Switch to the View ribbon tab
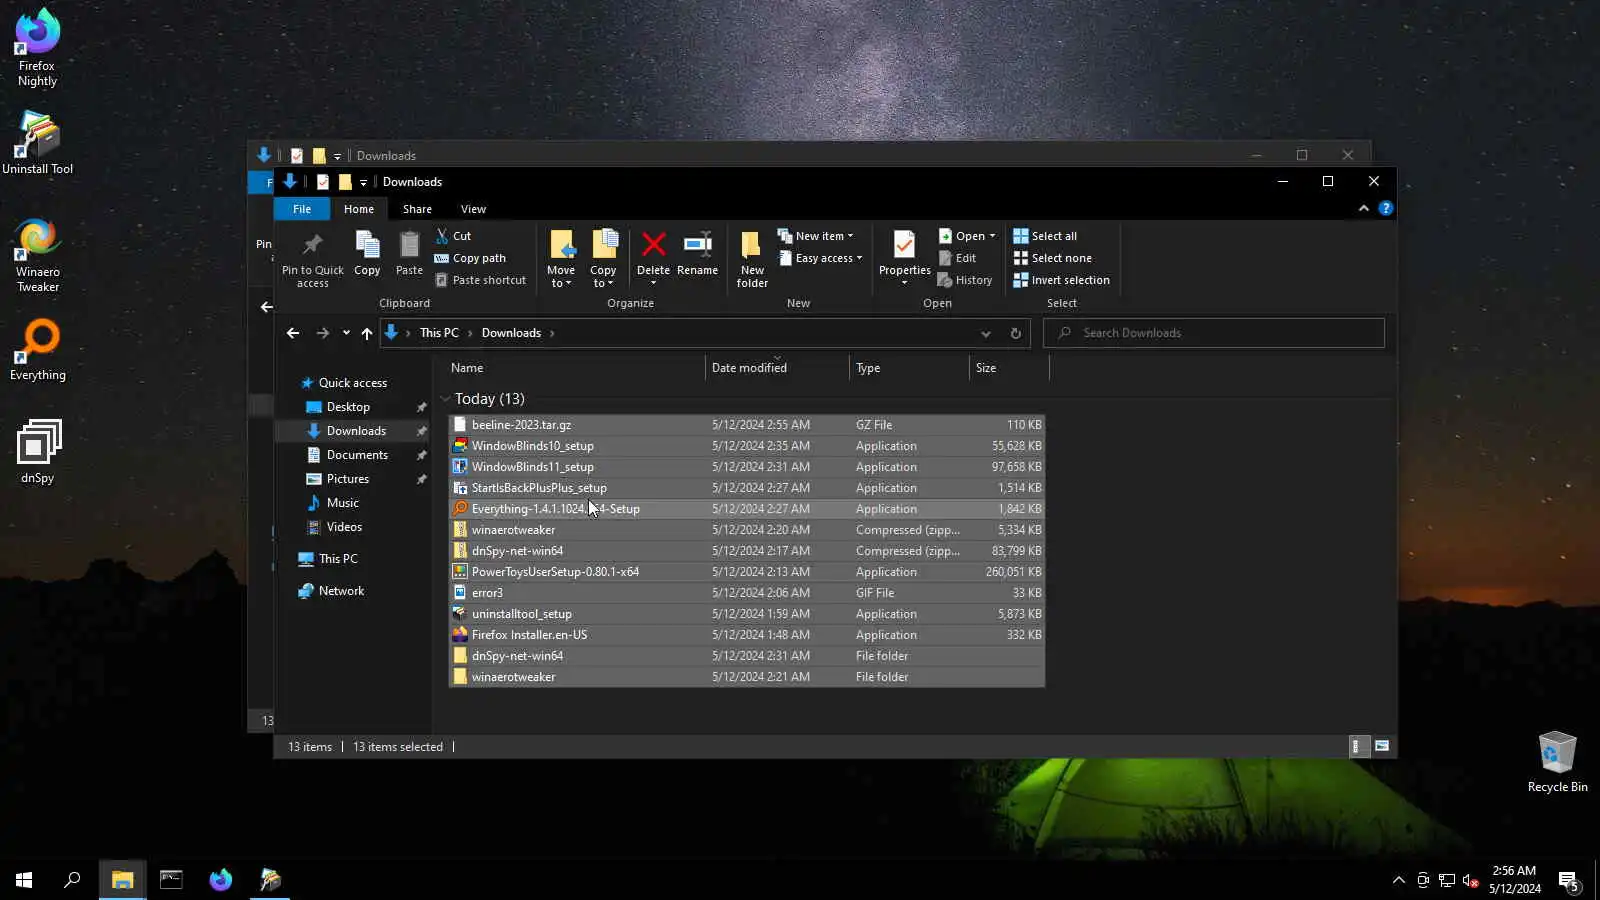This screenshot has height=900, width=1600. coord(473,209)
